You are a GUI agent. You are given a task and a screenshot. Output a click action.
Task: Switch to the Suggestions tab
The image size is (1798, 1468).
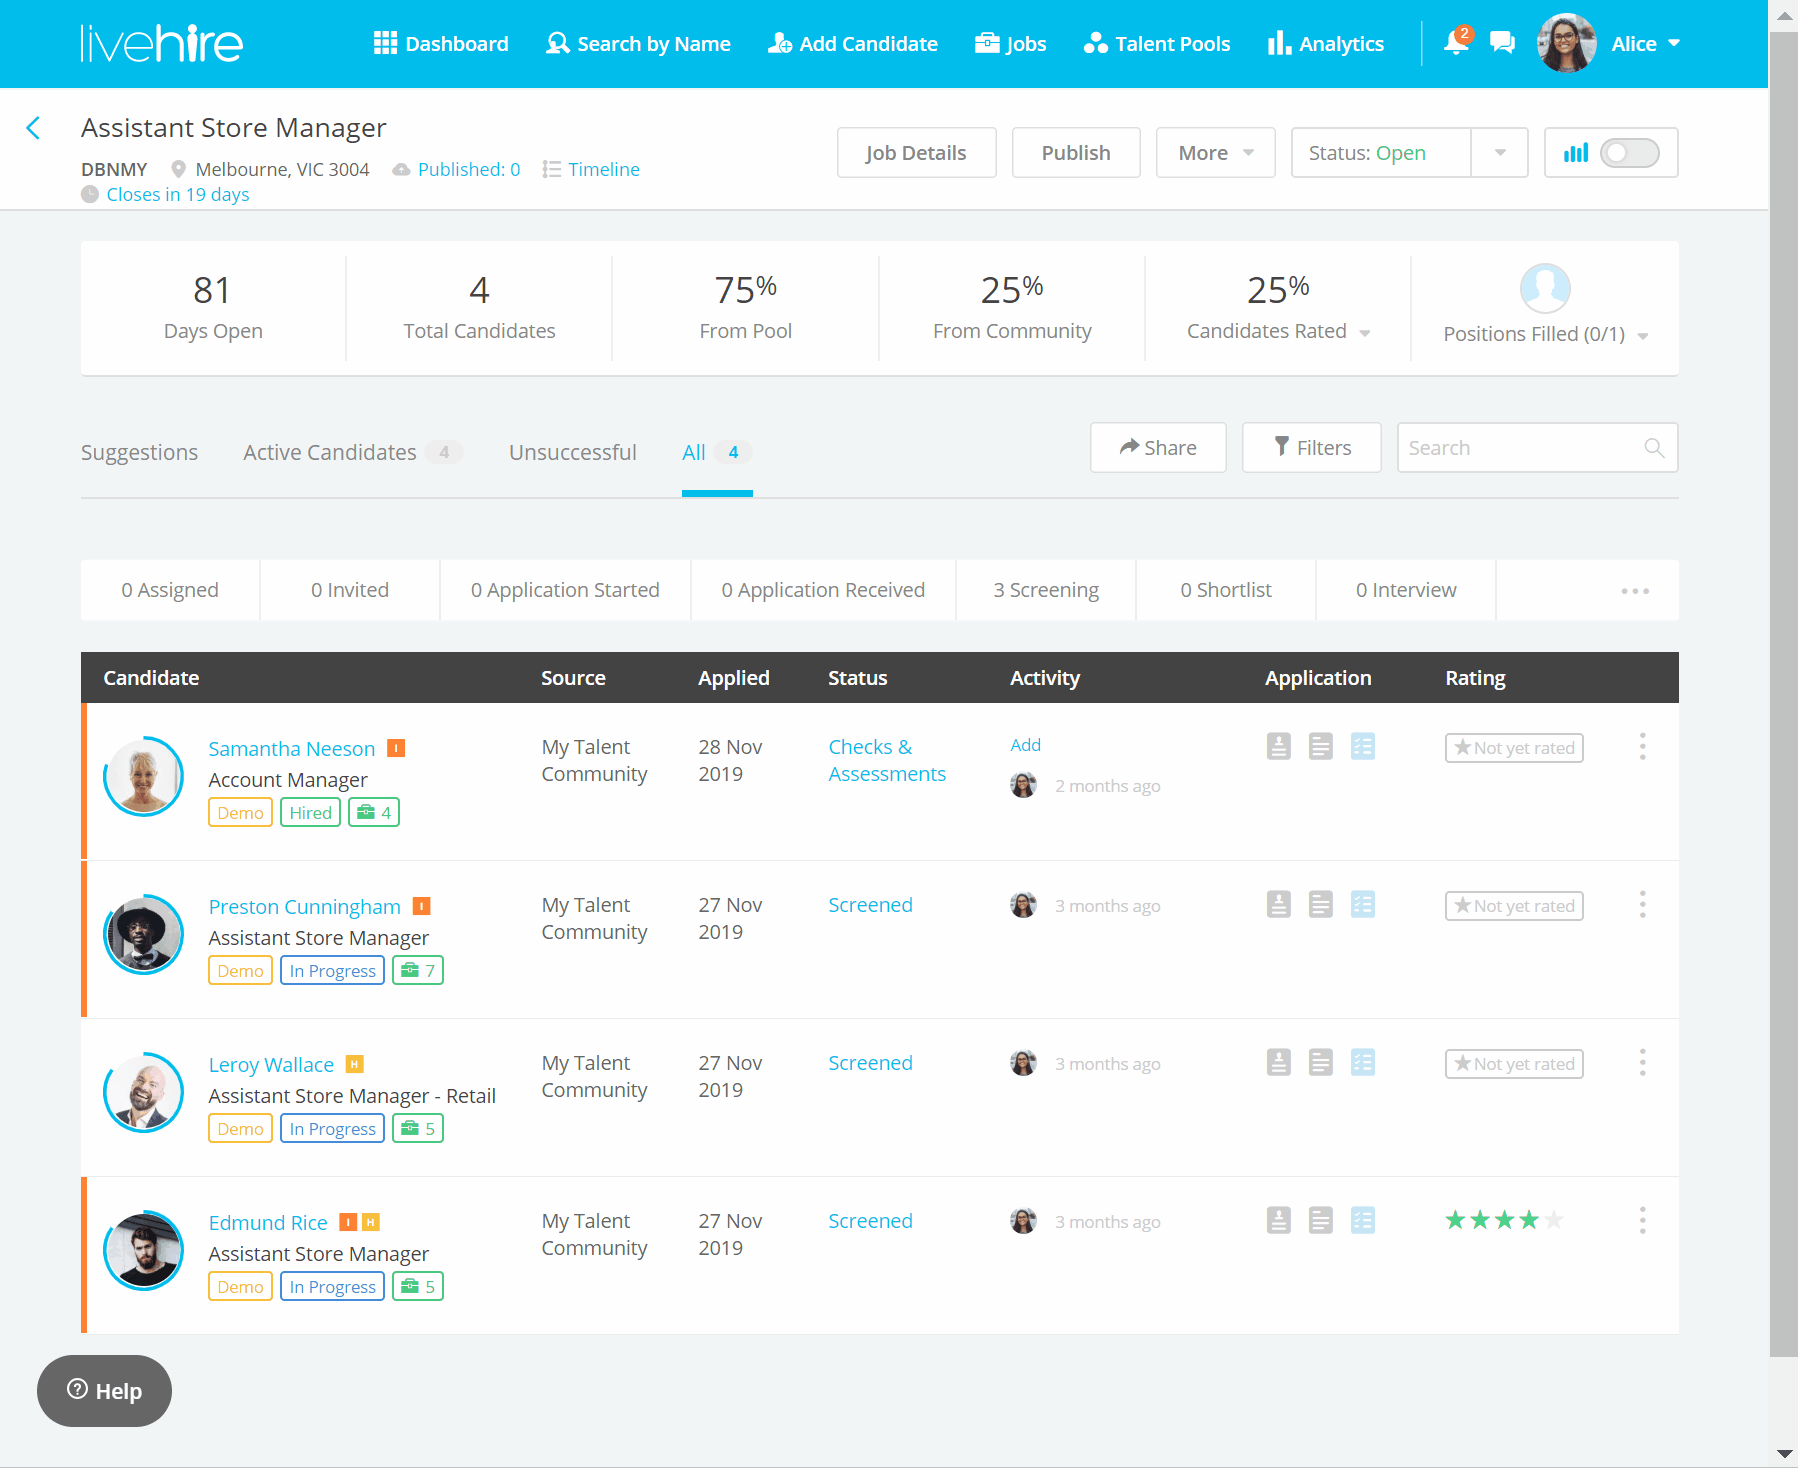point(139,453)
